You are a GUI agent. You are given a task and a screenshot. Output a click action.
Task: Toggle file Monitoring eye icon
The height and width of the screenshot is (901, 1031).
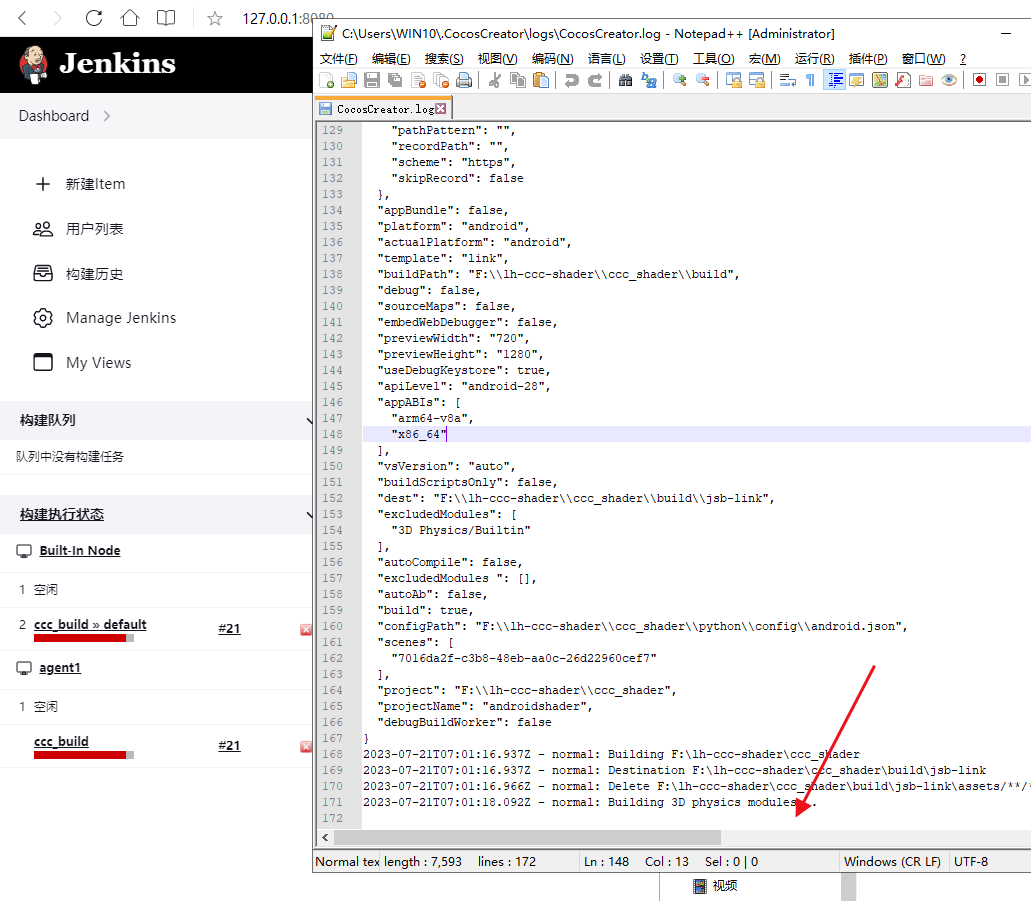coord(949,80)
